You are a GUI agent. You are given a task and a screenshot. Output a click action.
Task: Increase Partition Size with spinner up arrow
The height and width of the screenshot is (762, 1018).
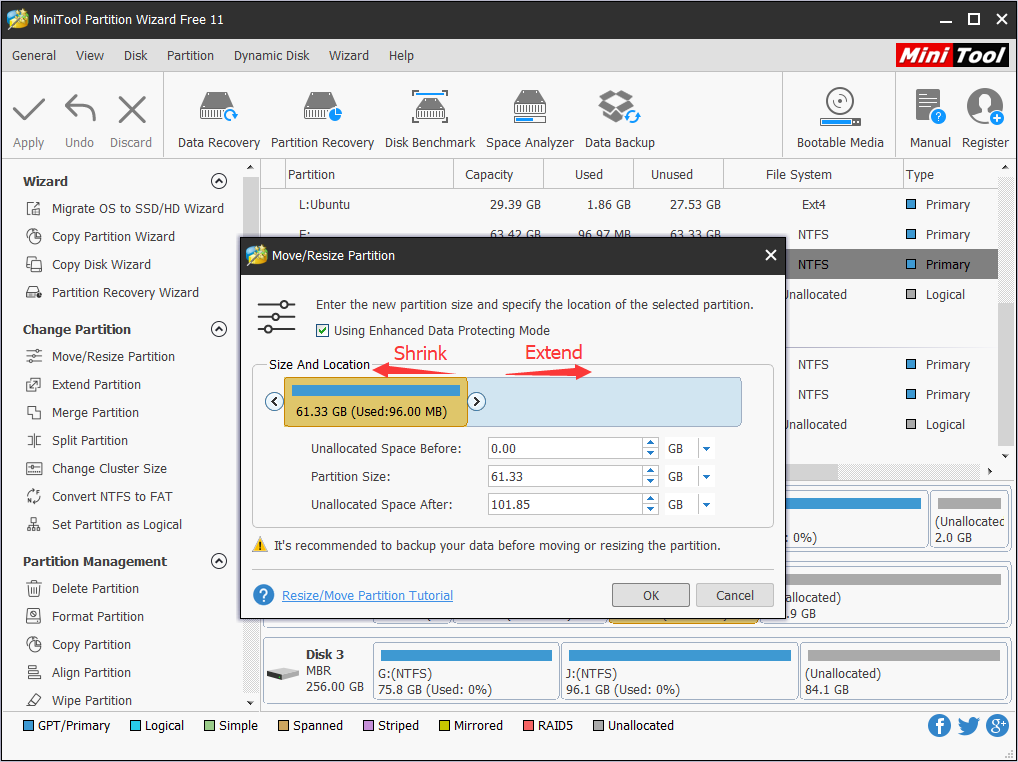(x=651, y=471)
